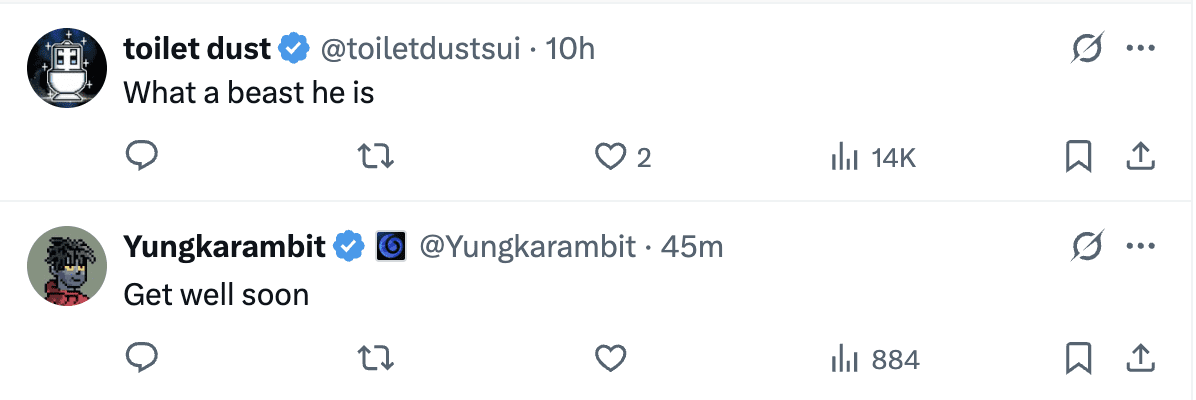Open toilet dust's profile picture

pos(67,67)
